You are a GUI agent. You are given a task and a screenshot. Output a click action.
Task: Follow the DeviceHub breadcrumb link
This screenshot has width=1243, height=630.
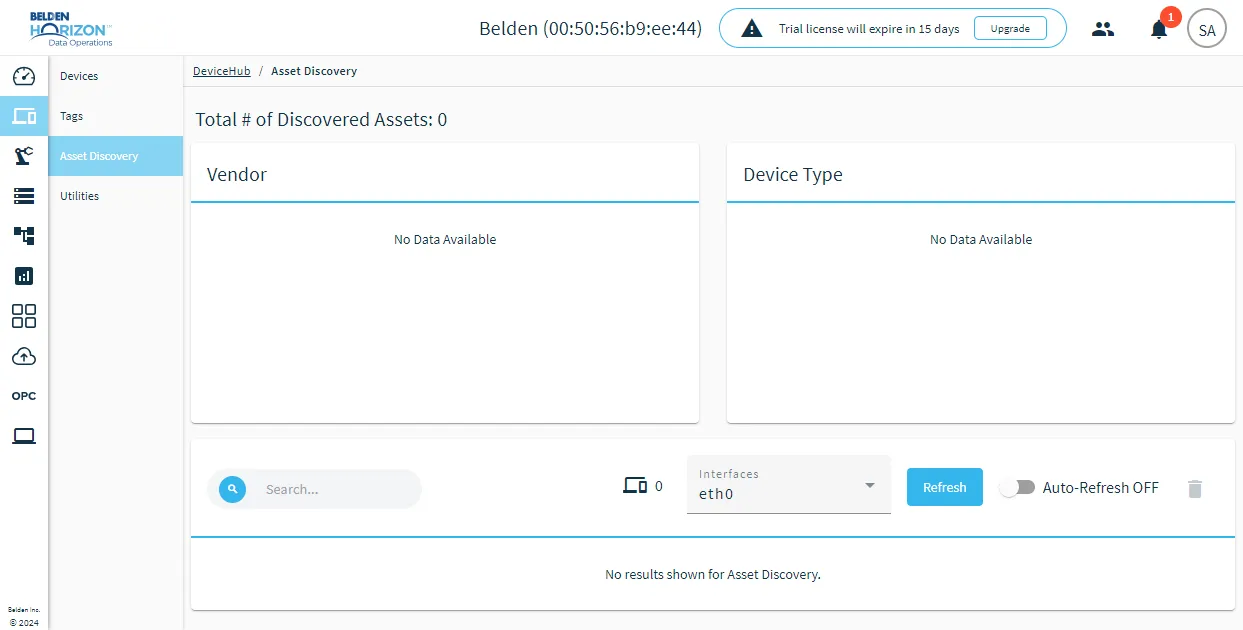point(222,71)
